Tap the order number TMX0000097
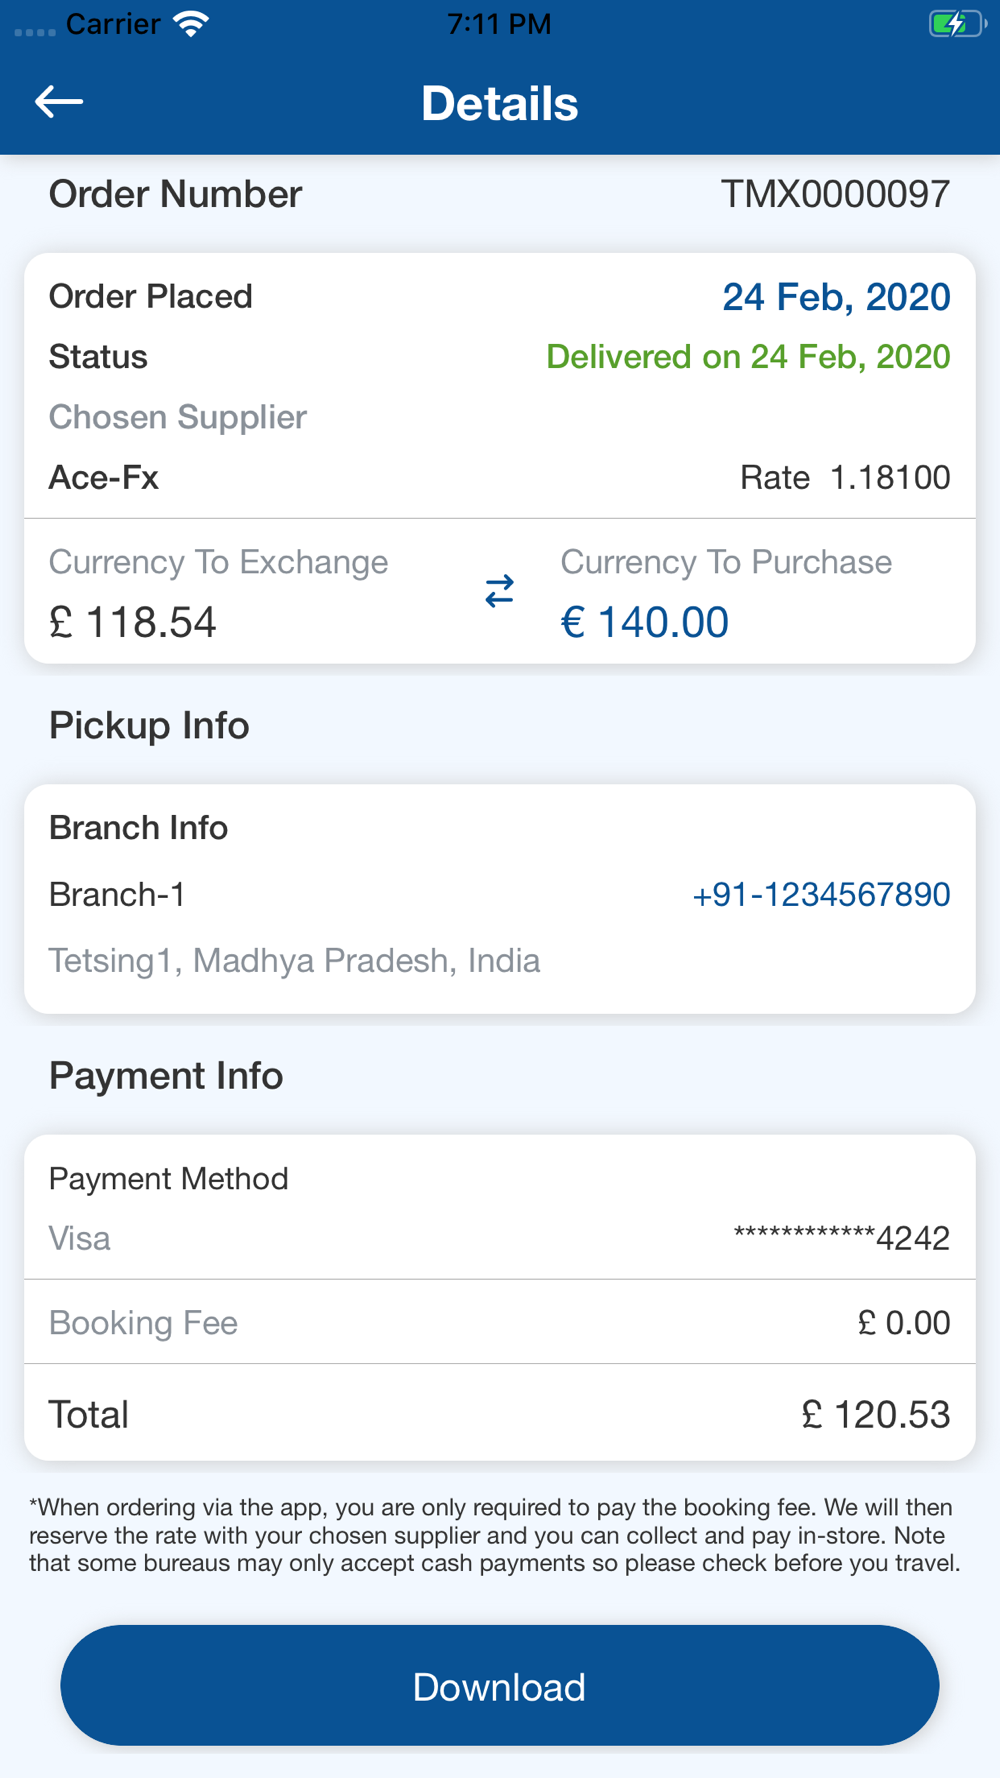The image size is (1000, 1778). [x=835, y=194]
